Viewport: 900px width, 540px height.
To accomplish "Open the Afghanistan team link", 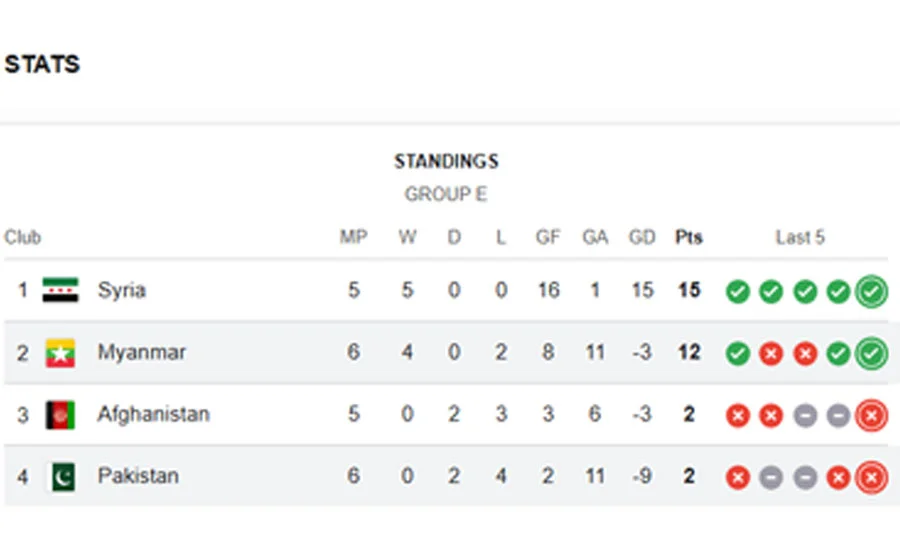I will tap(153, 415).
